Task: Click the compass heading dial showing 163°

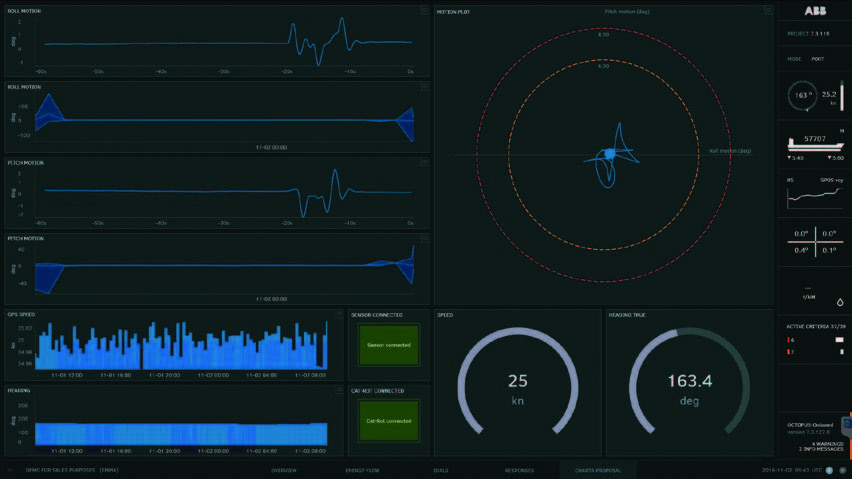Action: pos(802,96)
